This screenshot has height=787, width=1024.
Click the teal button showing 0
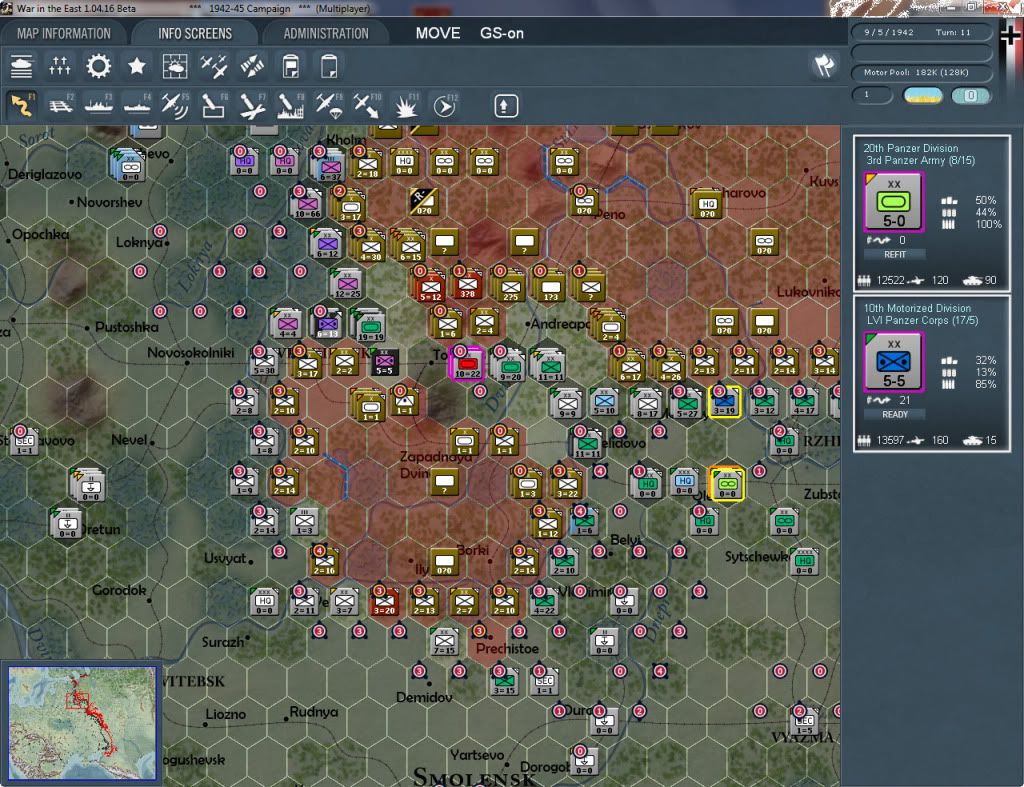pos(970,96)
